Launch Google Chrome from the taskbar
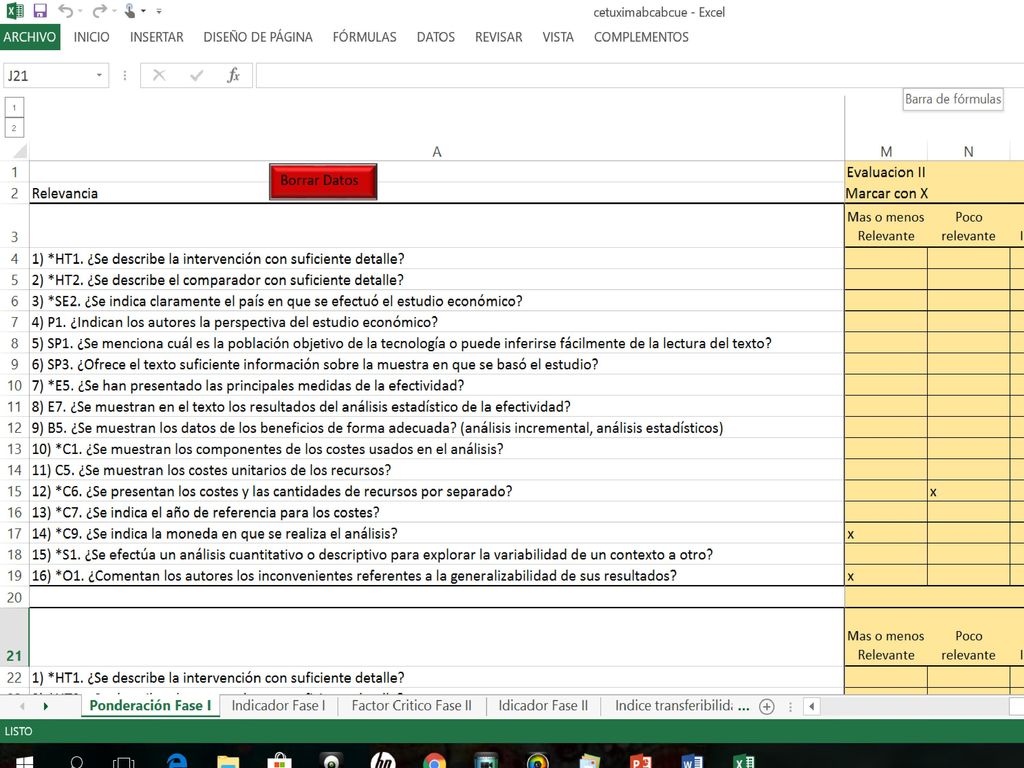This screenshot has width=1024, height=768. (x=434, y=761)
